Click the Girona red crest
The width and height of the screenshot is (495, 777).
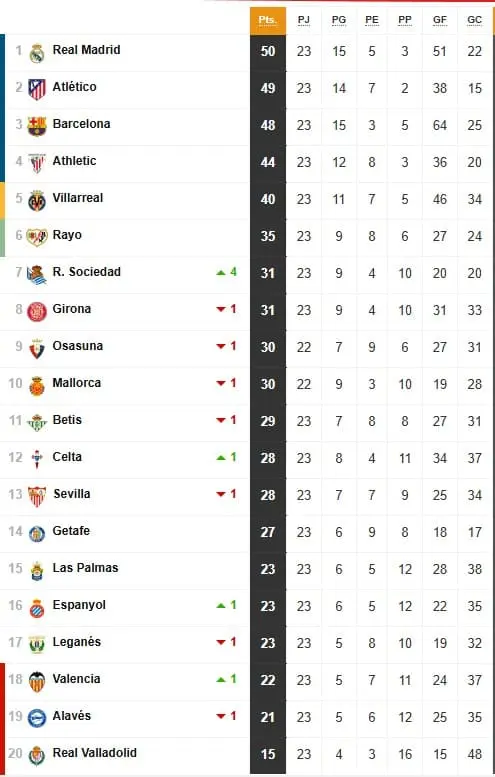(x=37, y=312)
